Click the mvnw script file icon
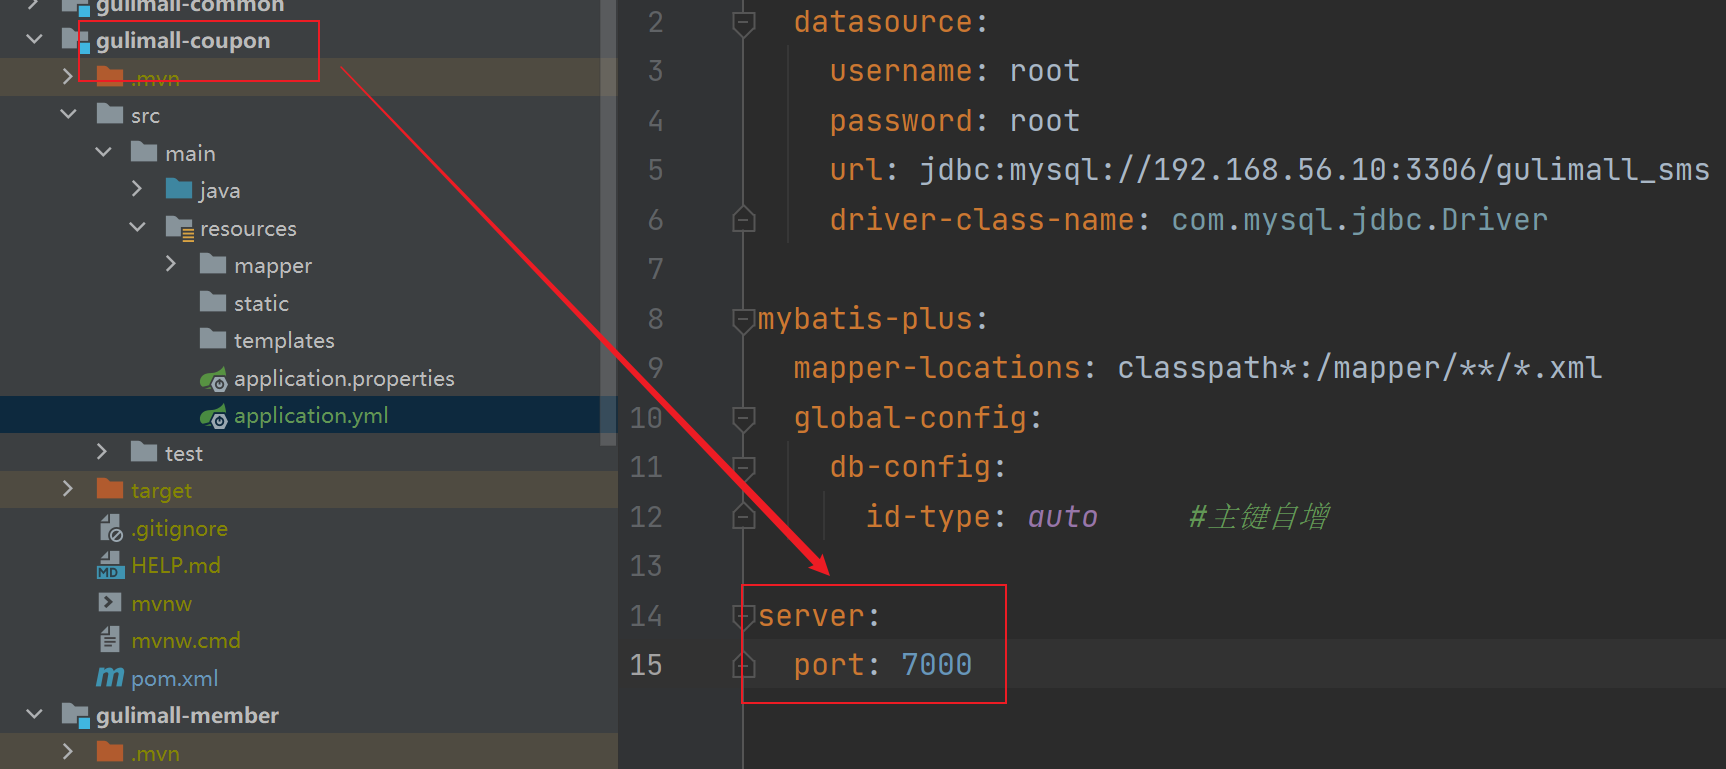This screenshot has width=1726, height=769. click(110, 602)
